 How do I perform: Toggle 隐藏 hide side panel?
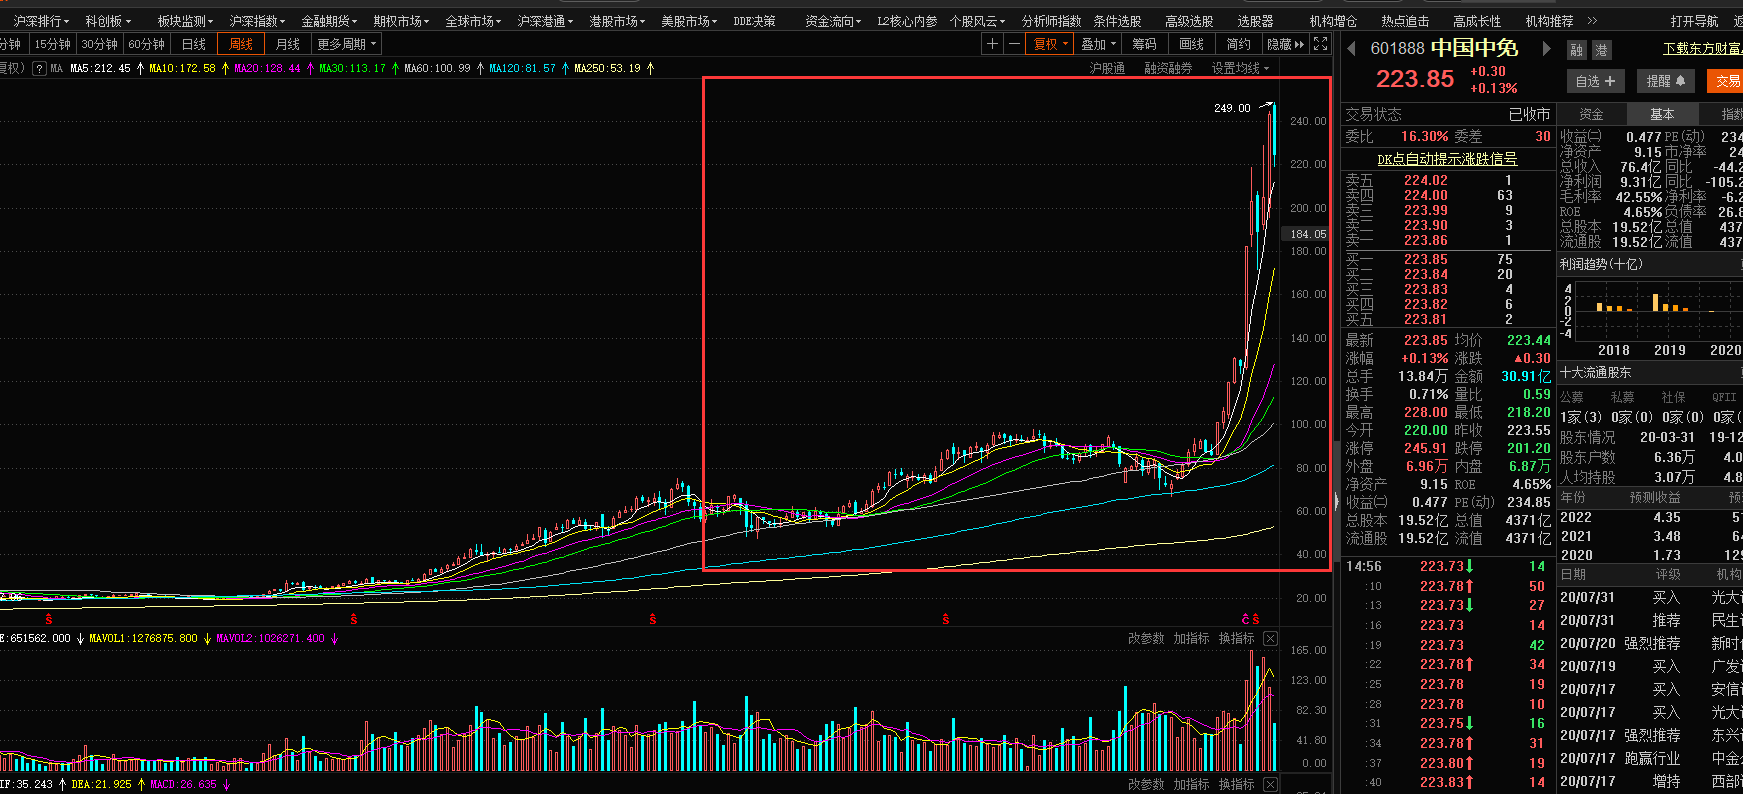pyautogui.click(x=1285, y=44)
